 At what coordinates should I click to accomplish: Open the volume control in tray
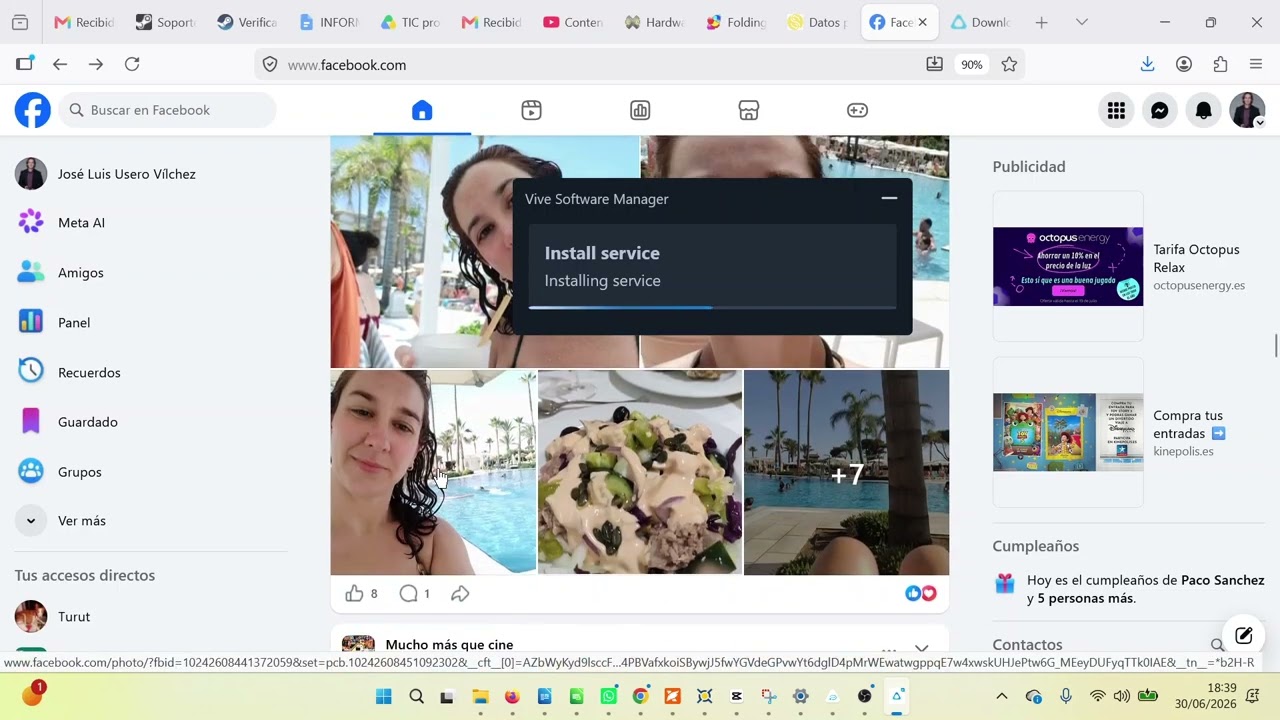[x=1122, y=697]
